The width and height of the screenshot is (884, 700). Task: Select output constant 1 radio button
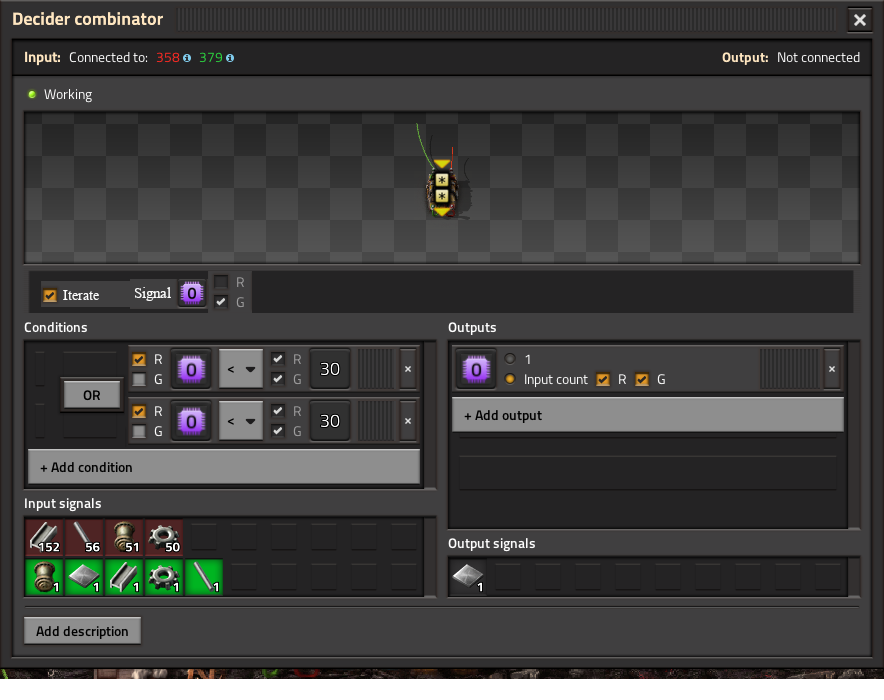click(x=510, y=358)
